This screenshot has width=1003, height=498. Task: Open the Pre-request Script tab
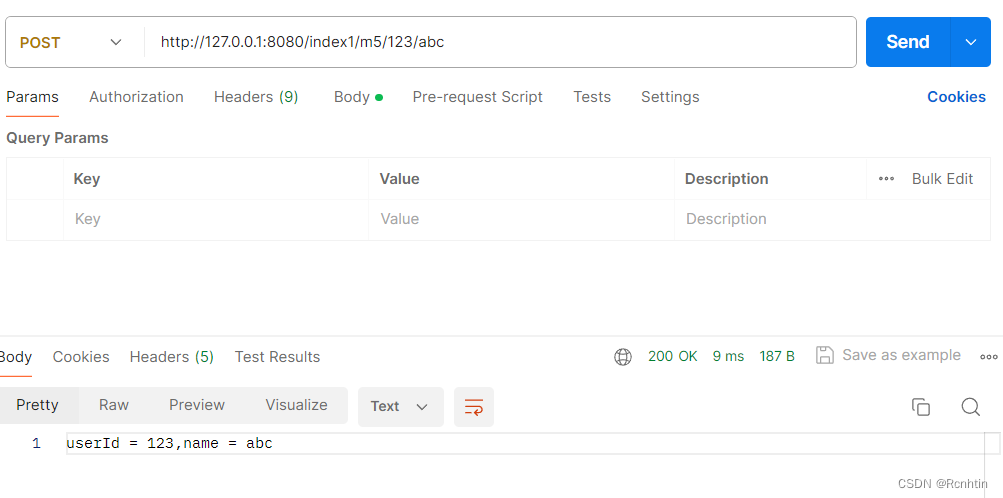tap(477, 97)
